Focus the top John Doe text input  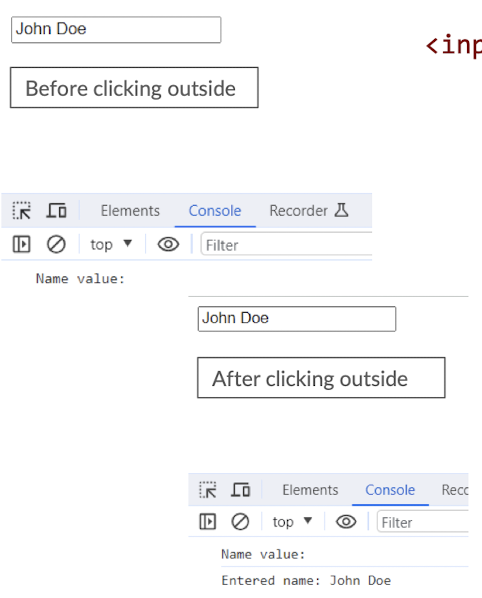116,30
